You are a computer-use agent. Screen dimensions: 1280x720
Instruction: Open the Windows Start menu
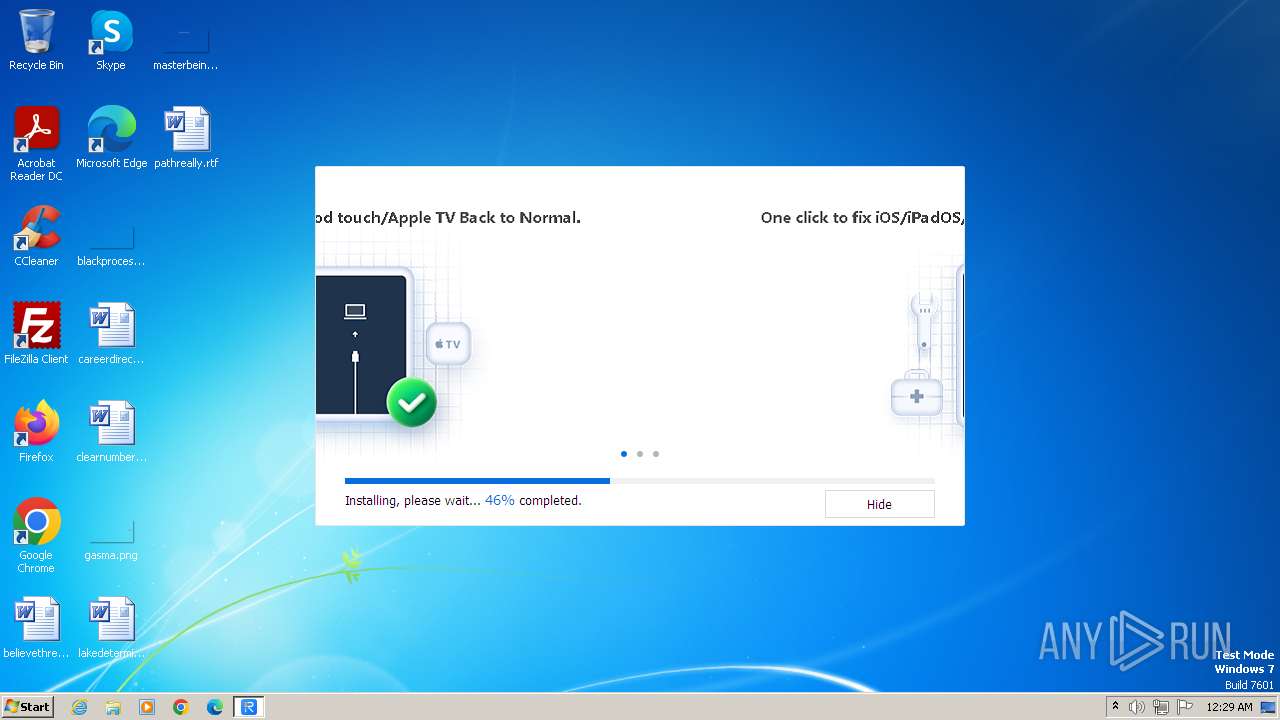pyautogui.click(x=27, y=706)
